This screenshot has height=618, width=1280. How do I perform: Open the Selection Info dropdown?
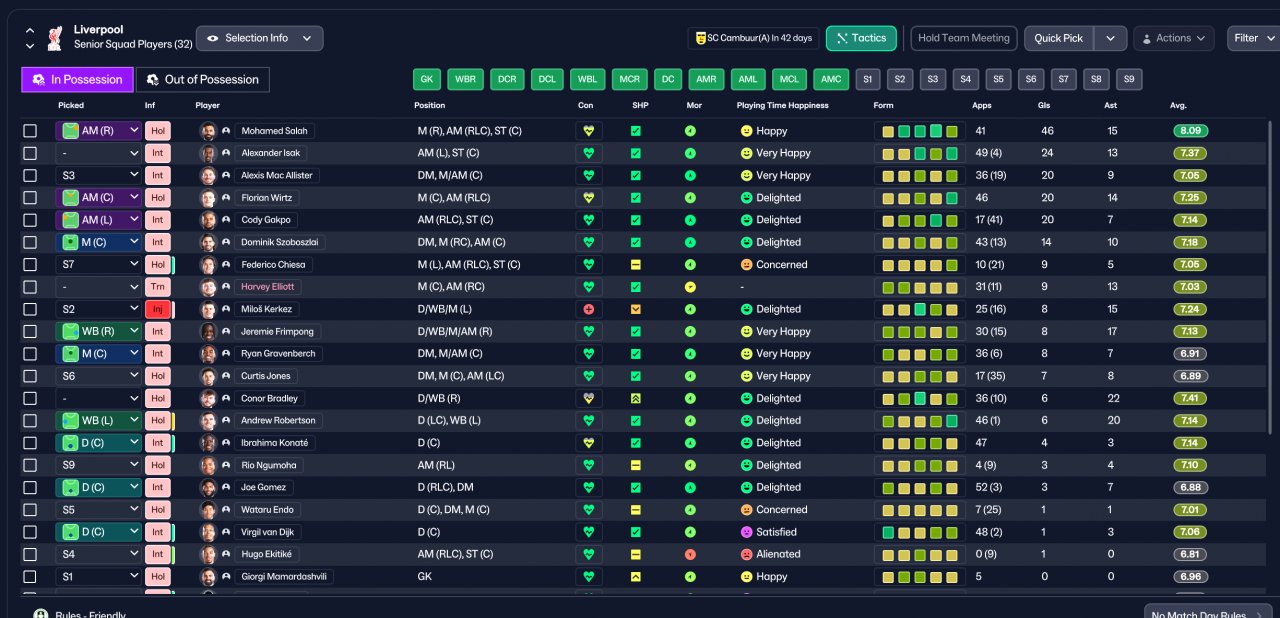(260, 38)
